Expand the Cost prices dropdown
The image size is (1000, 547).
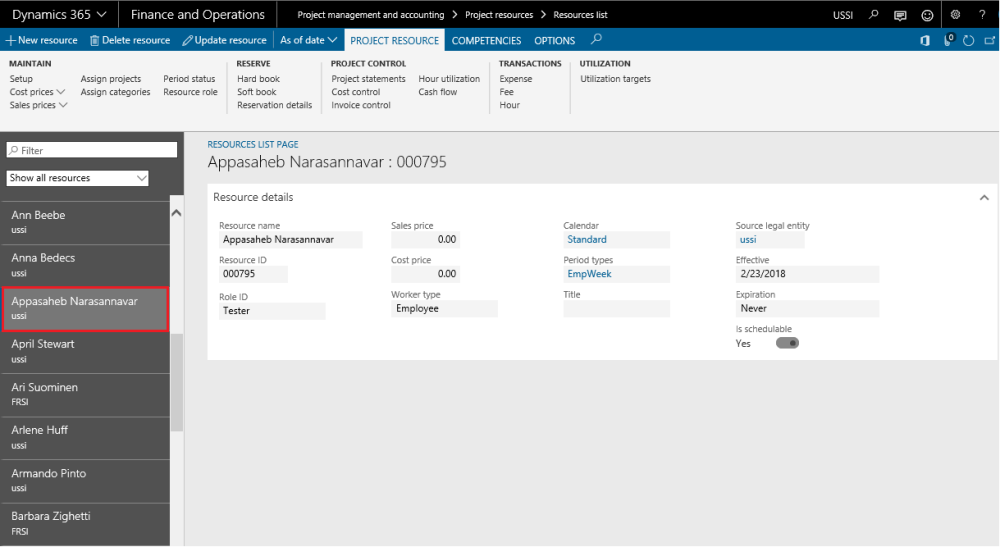pyautogui.click(x=37, y=92)
